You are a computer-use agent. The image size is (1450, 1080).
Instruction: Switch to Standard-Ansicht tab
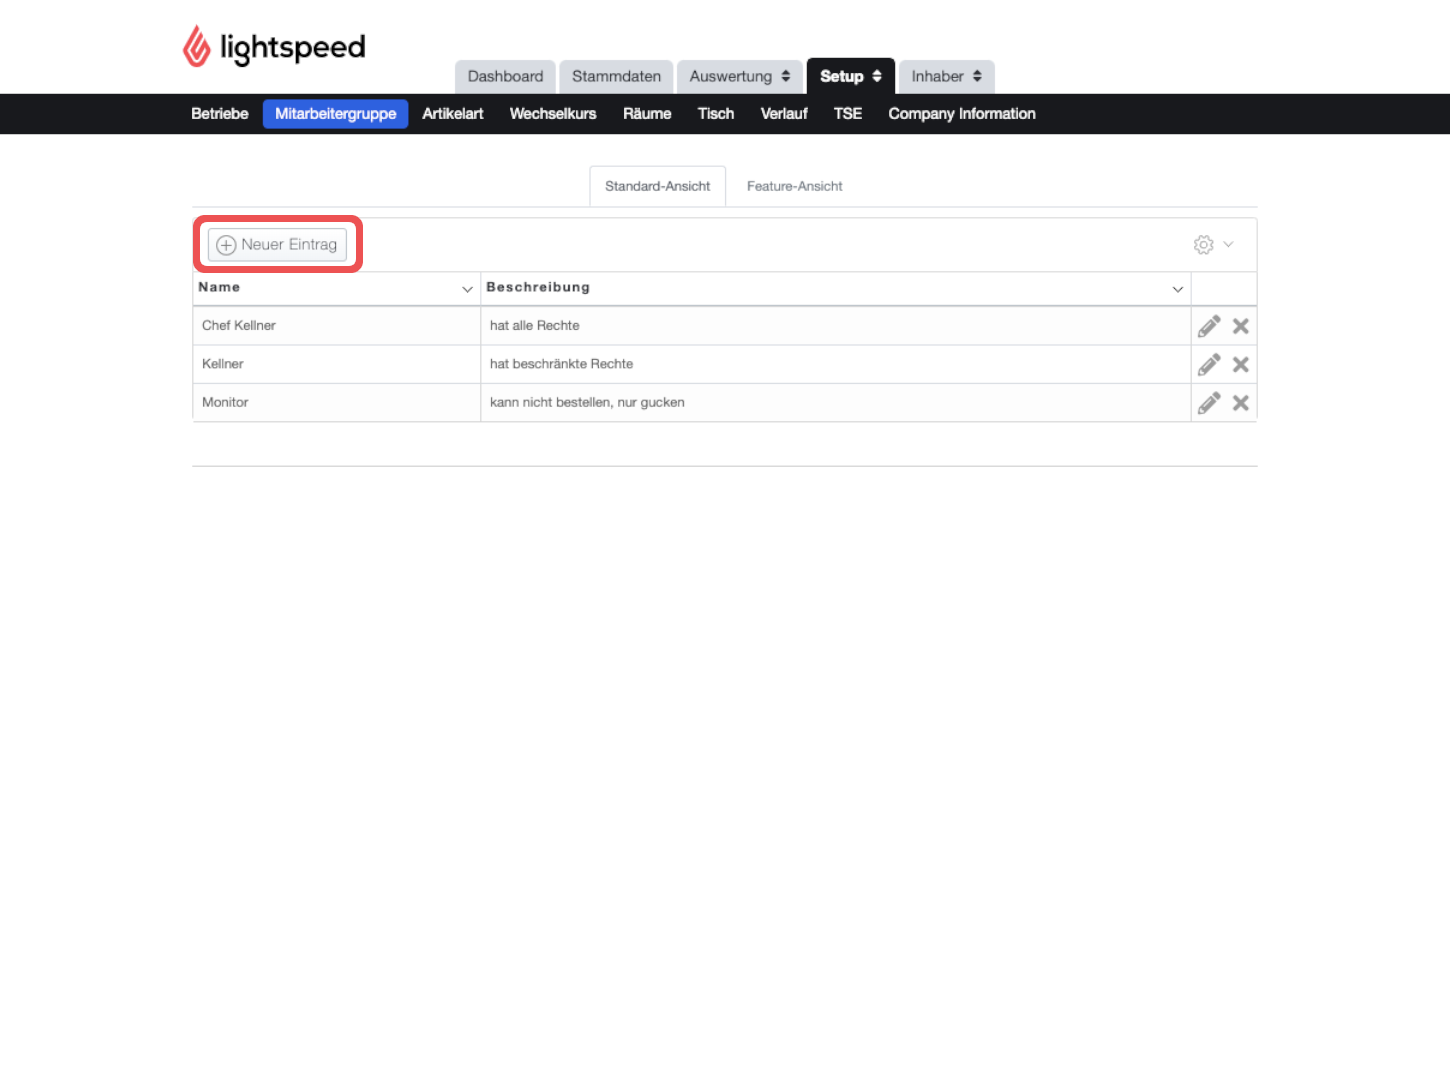point(658,186)
